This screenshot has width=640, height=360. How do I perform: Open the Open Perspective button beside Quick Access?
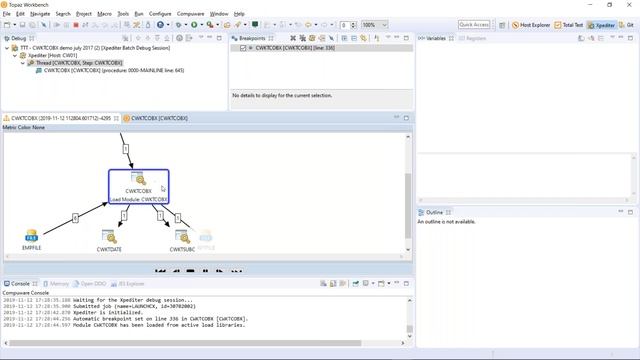(x=502, y=25)
